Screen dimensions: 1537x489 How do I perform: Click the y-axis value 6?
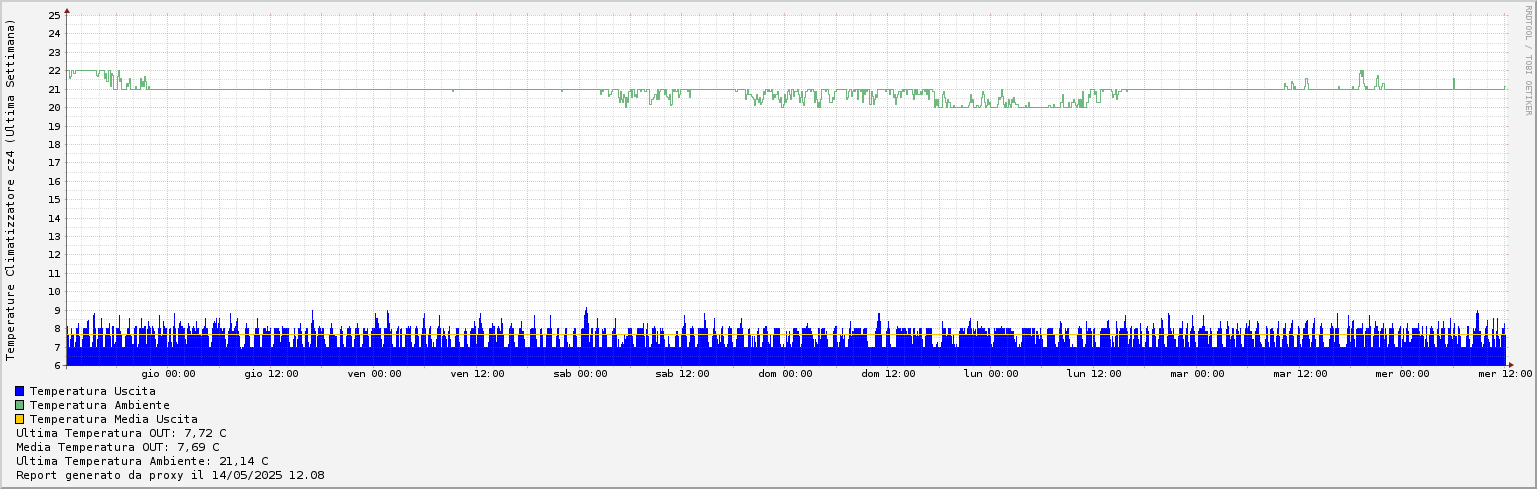(x=58, y=365)
